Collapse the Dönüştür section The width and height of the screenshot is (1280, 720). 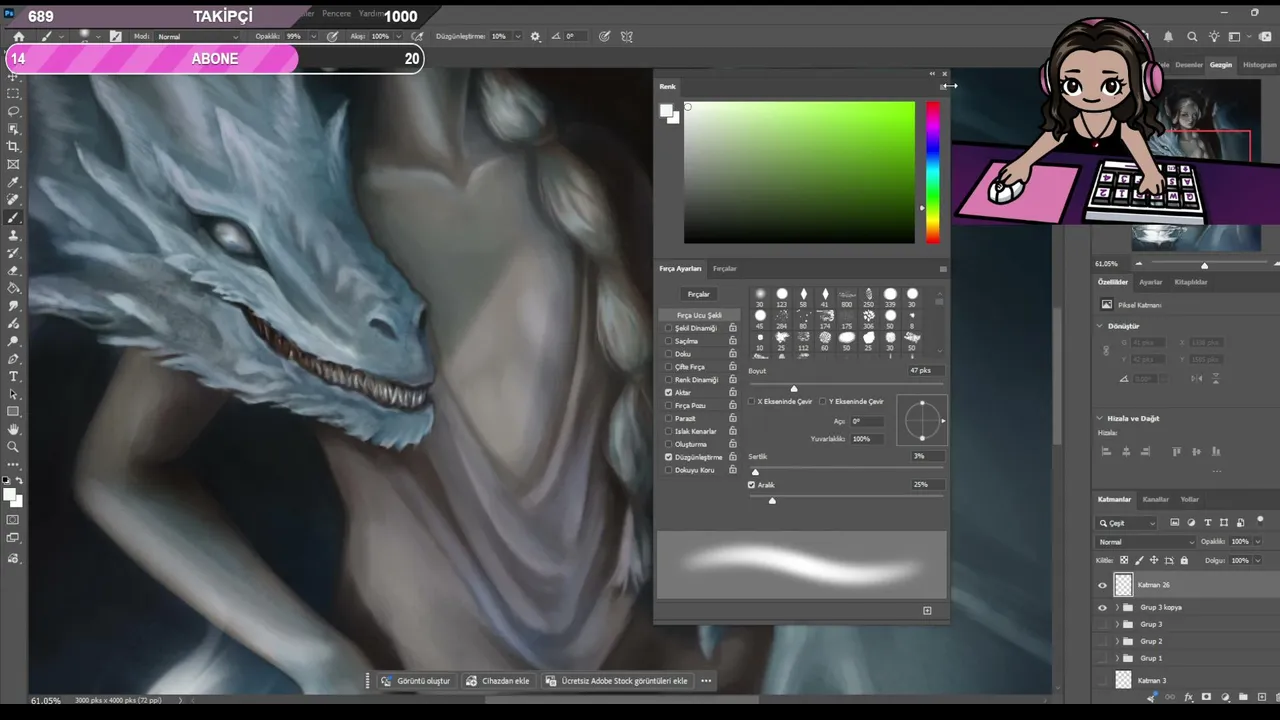[x=1100, y=326]
